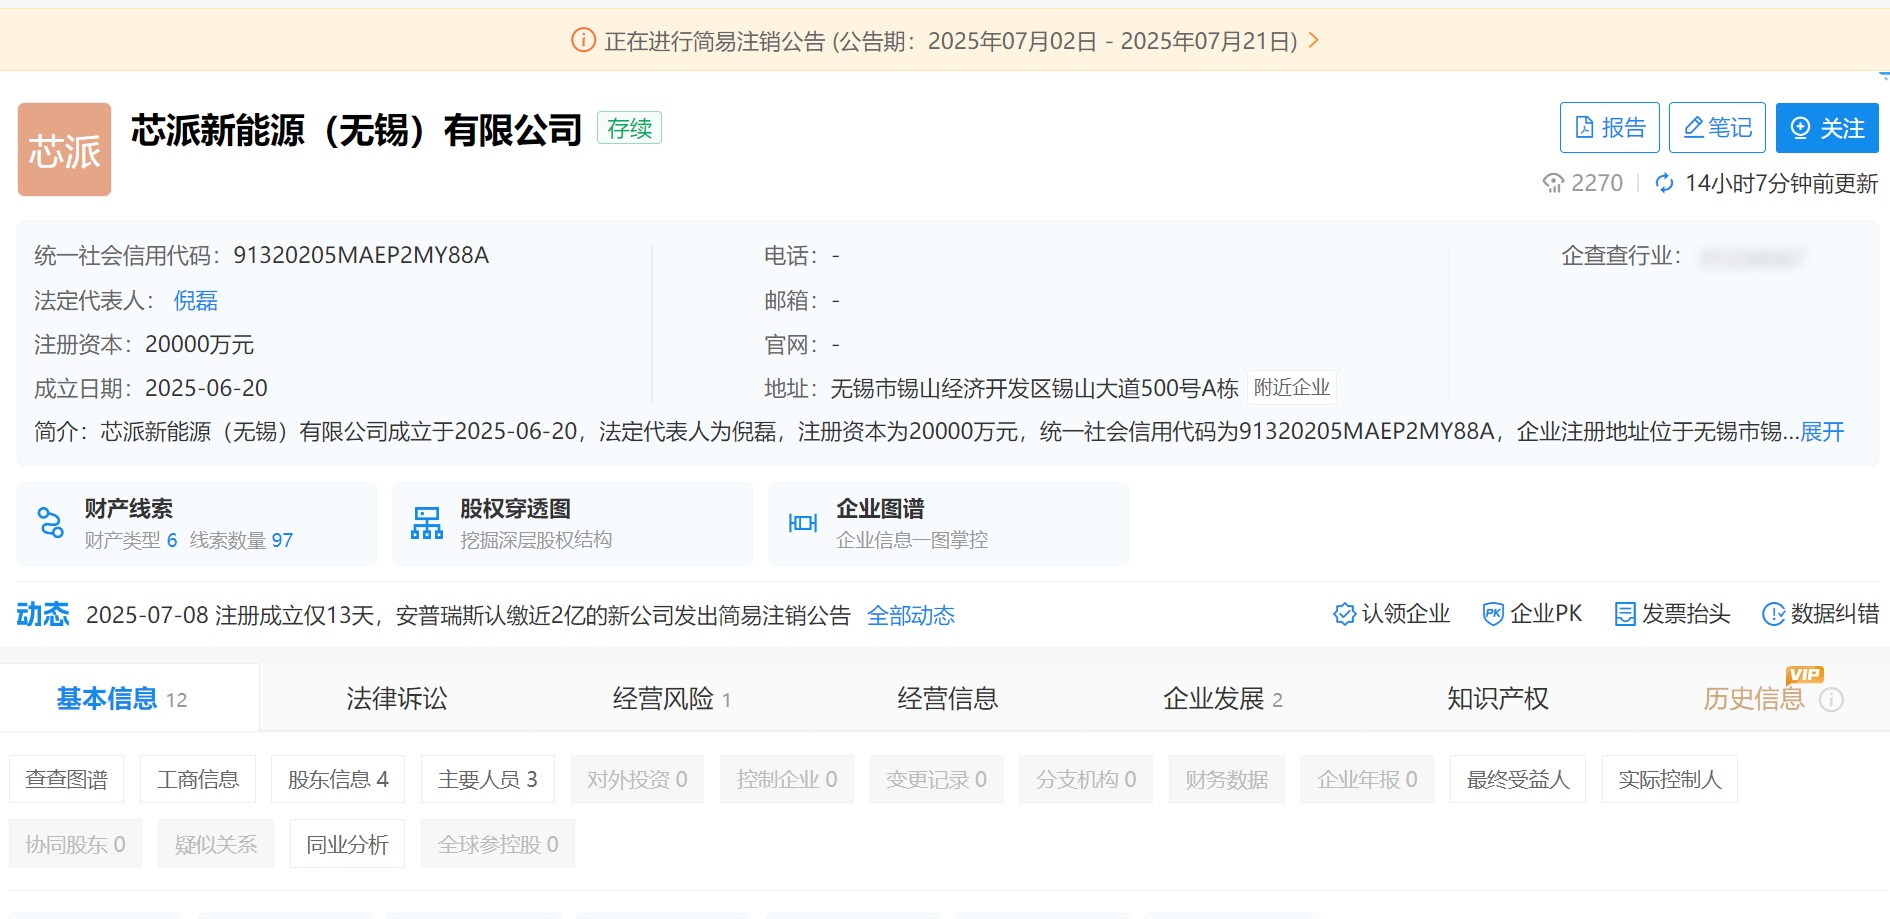
Task: Click the 财产线索 property clues icon
Action: click(50, 522)
